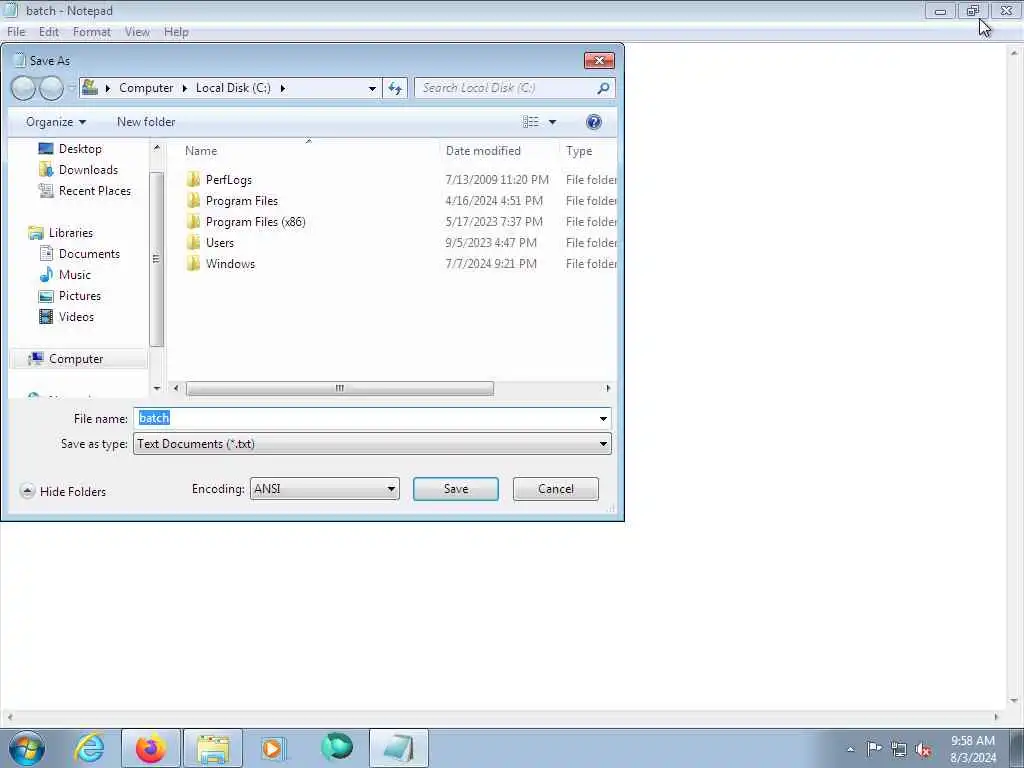This screenshot has width=1024, height=768.
Task: Click the Forward navigation arrow in Save As
Action: [52, 88]
